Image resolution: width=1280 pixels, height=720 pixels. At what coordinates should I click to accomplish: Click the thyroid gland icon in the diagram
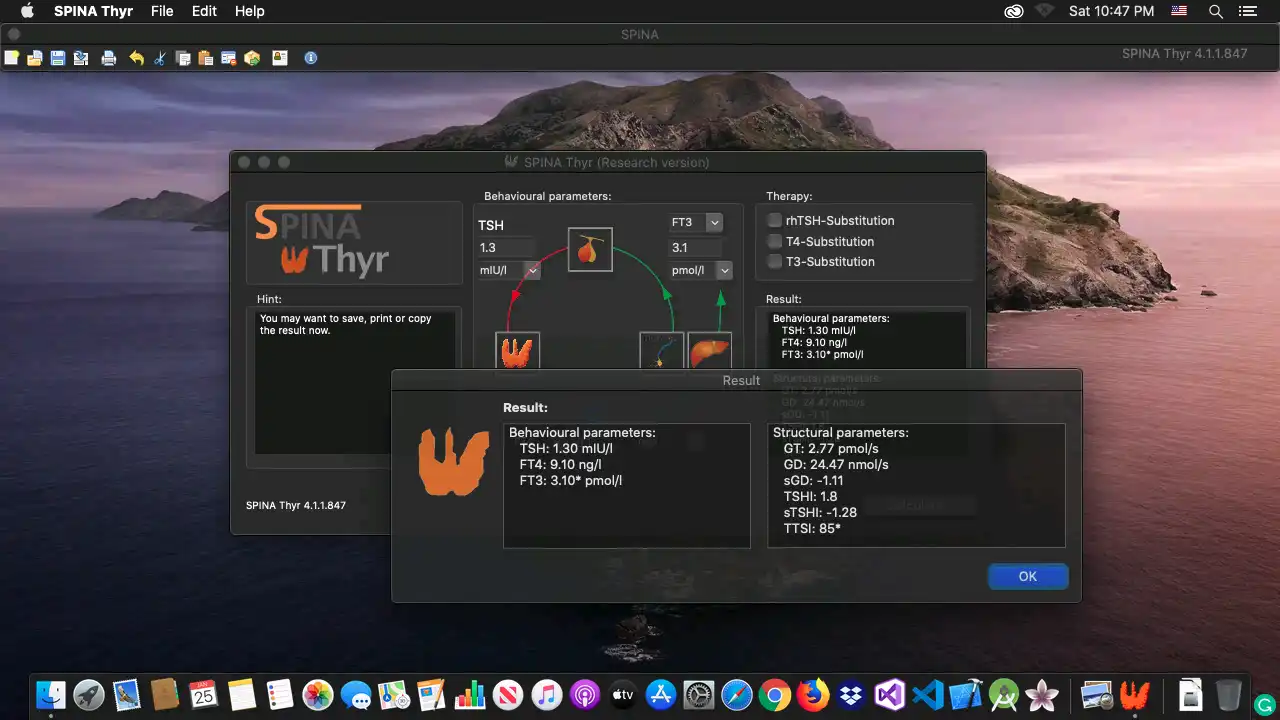pyautogui.click(x=517, y=350)
